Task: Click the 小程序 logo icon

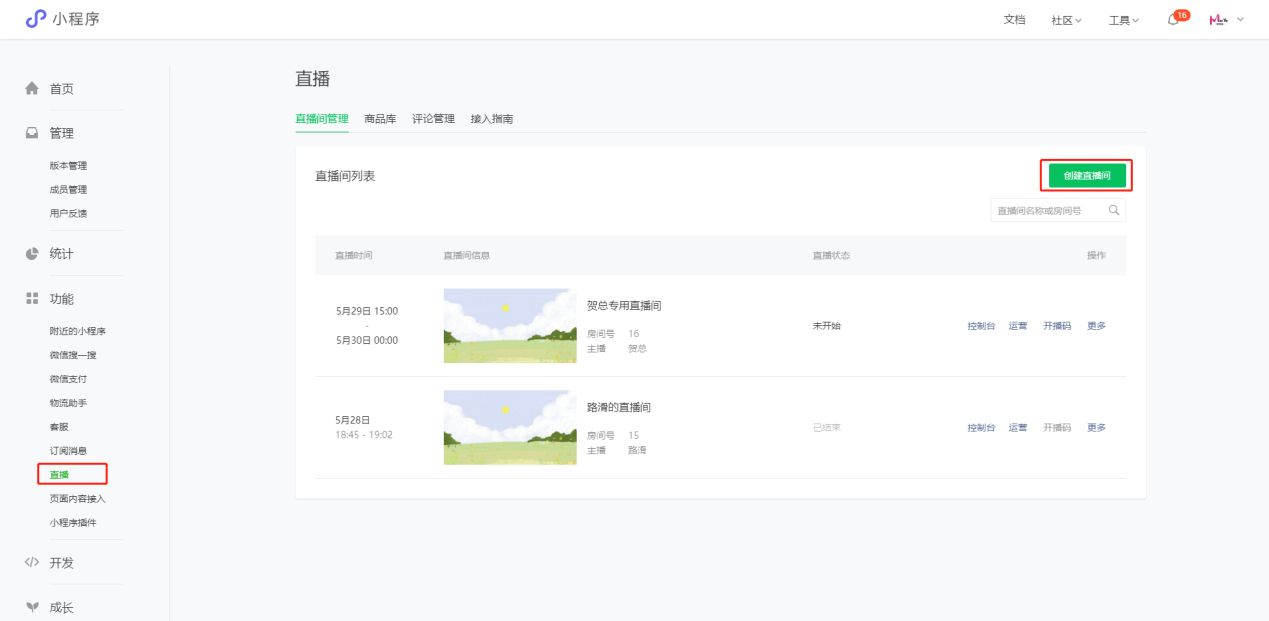Action: click(36, 19)
